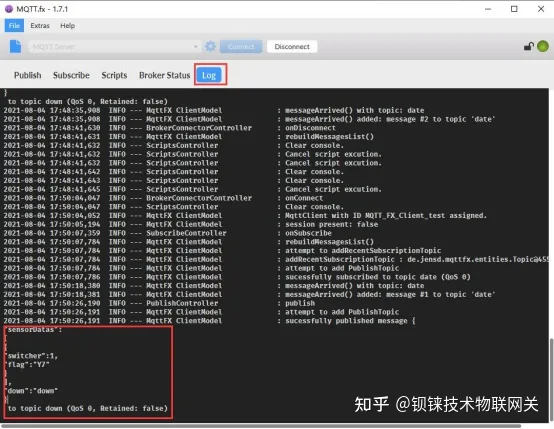Open the Help menu
The height and width of the screenshot is (429, 554).
[67, 25]
